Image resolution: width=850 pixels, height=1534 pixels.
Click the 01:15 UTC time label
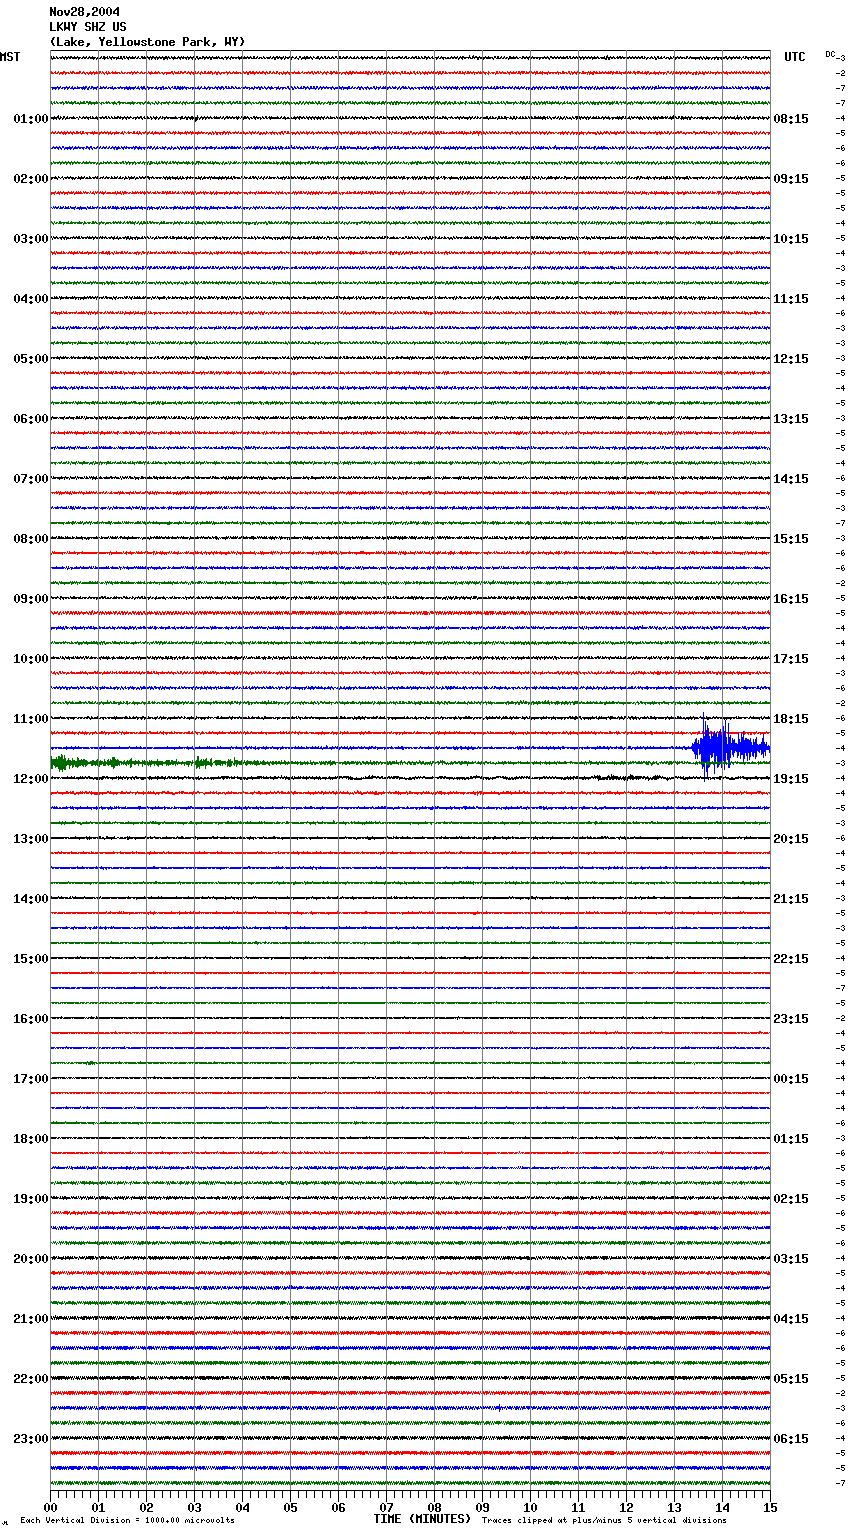pyautogui.click(x=791, y=1139)
